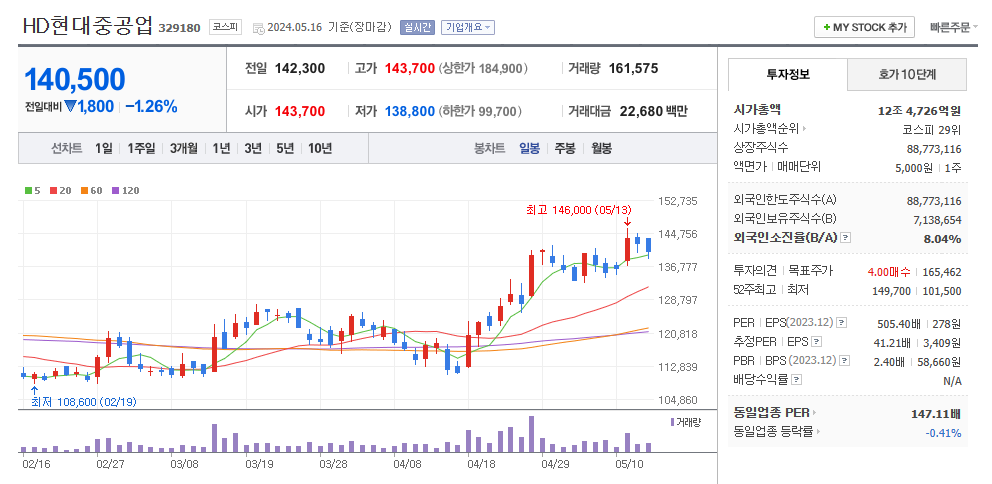This screenshot has width=992, height=484.
Task: Toggle the orange 60-day moving average legend
Action: (x=84, y=190)
